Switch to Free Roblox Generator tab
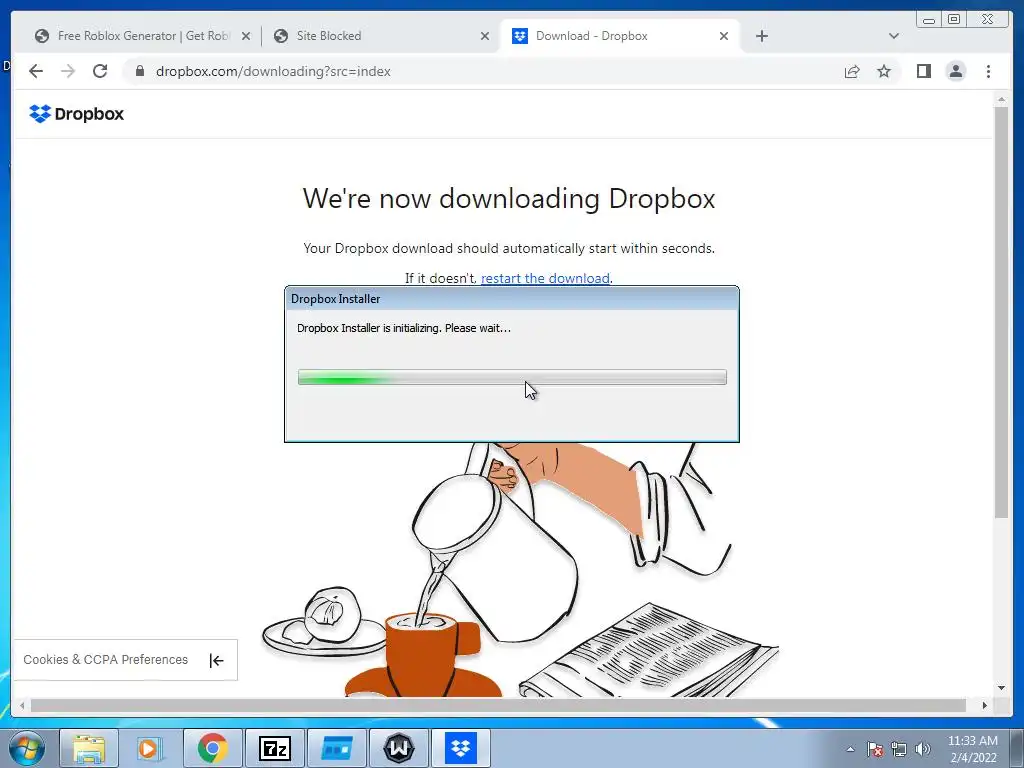Viewport: 1024px width, 768px height. pyautogui.click(x=134, y=36)
